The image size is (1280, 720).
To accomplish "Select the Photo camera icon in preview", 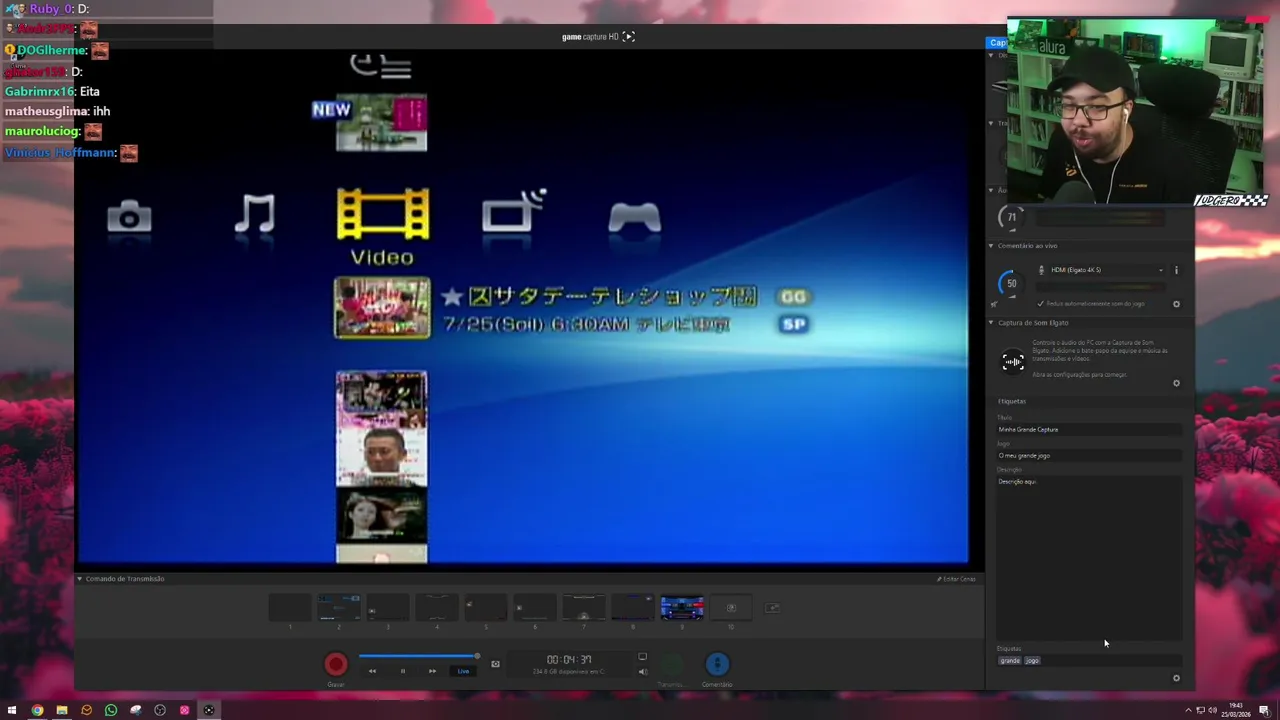I will 130,217.
